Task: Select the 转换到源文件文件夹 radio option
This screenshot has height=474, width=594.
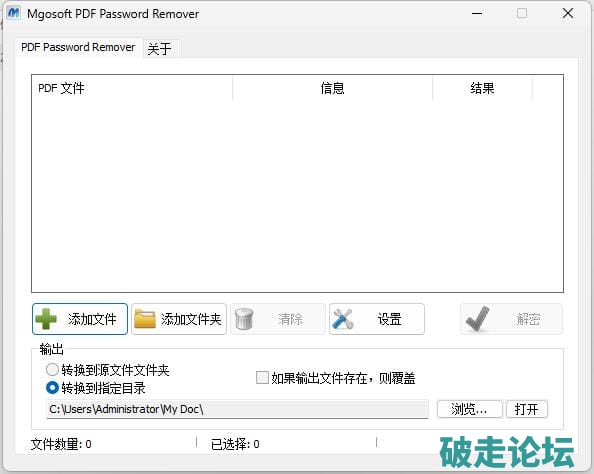Action: [x=52, y=369]
